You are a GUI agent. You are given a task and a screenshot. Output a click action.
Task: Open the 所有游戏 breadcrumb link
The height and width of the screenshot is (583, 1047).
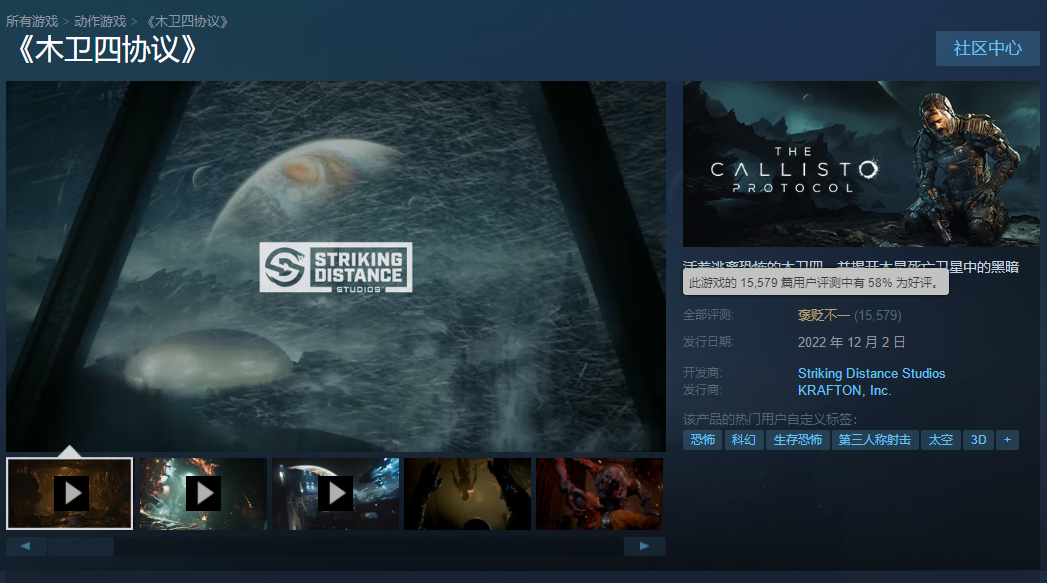click(32, 21)
